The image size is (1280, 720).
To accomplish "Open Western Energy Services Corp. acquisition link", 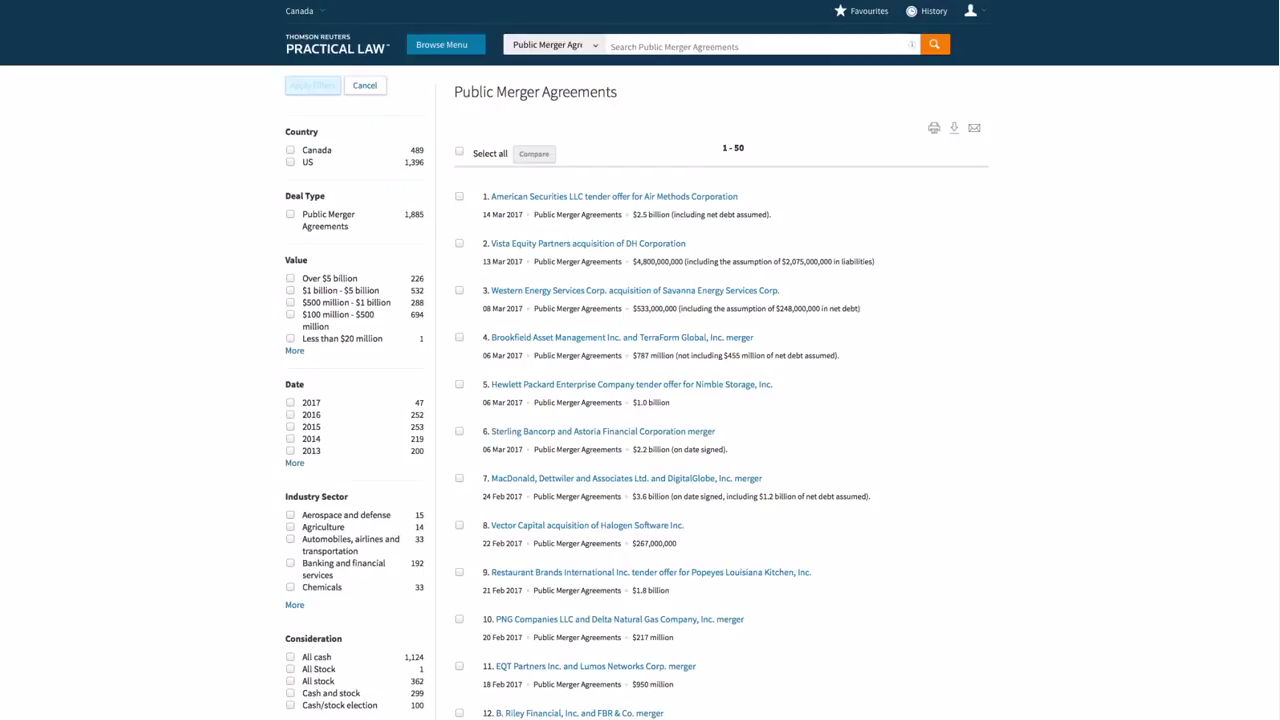I will tap(635, 291).
